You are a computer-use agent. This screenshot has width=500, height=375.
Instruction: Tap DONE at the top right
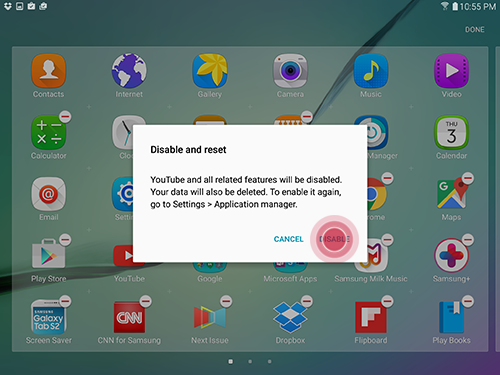point(475,29)
